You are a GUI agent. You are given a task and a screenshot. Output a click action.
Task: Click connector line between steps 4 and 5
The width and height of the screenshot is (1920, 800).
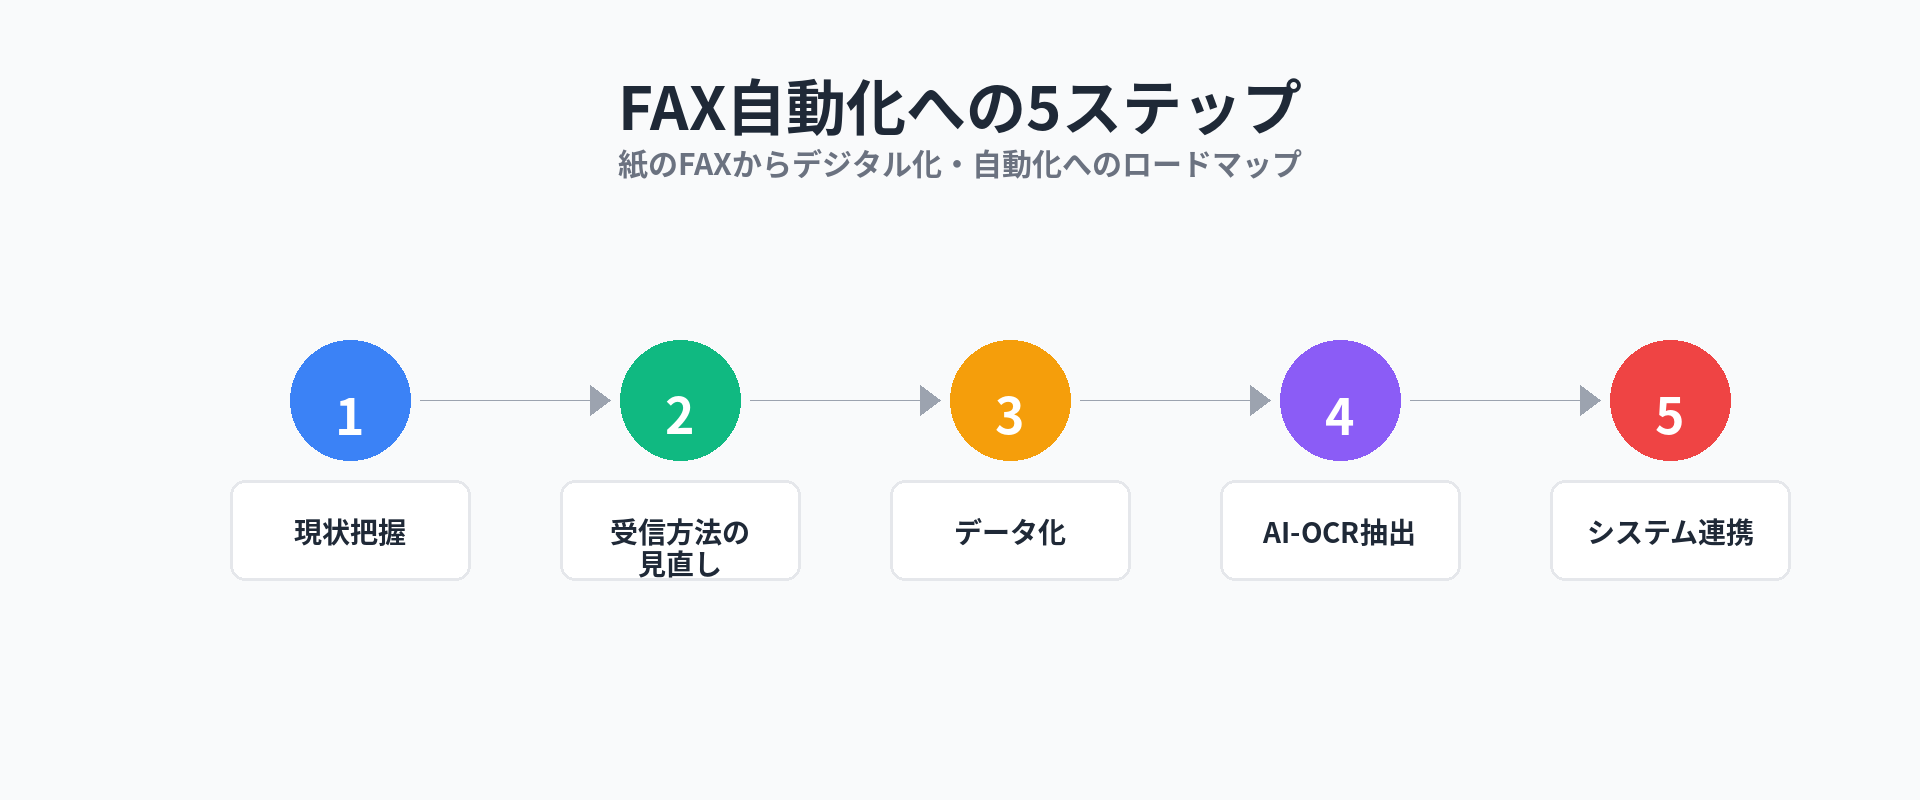click(1495, 401)
